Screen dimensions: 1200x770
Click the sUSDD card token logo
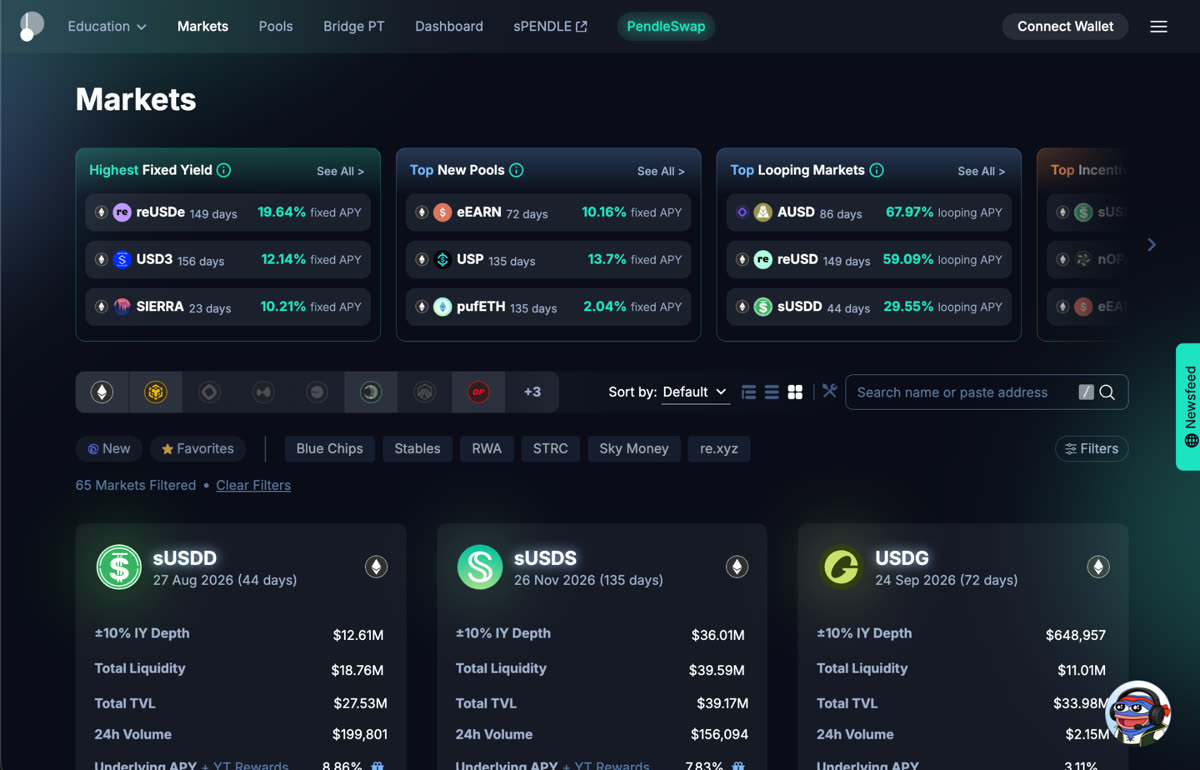pyautogui.click(x=119, y=567)
